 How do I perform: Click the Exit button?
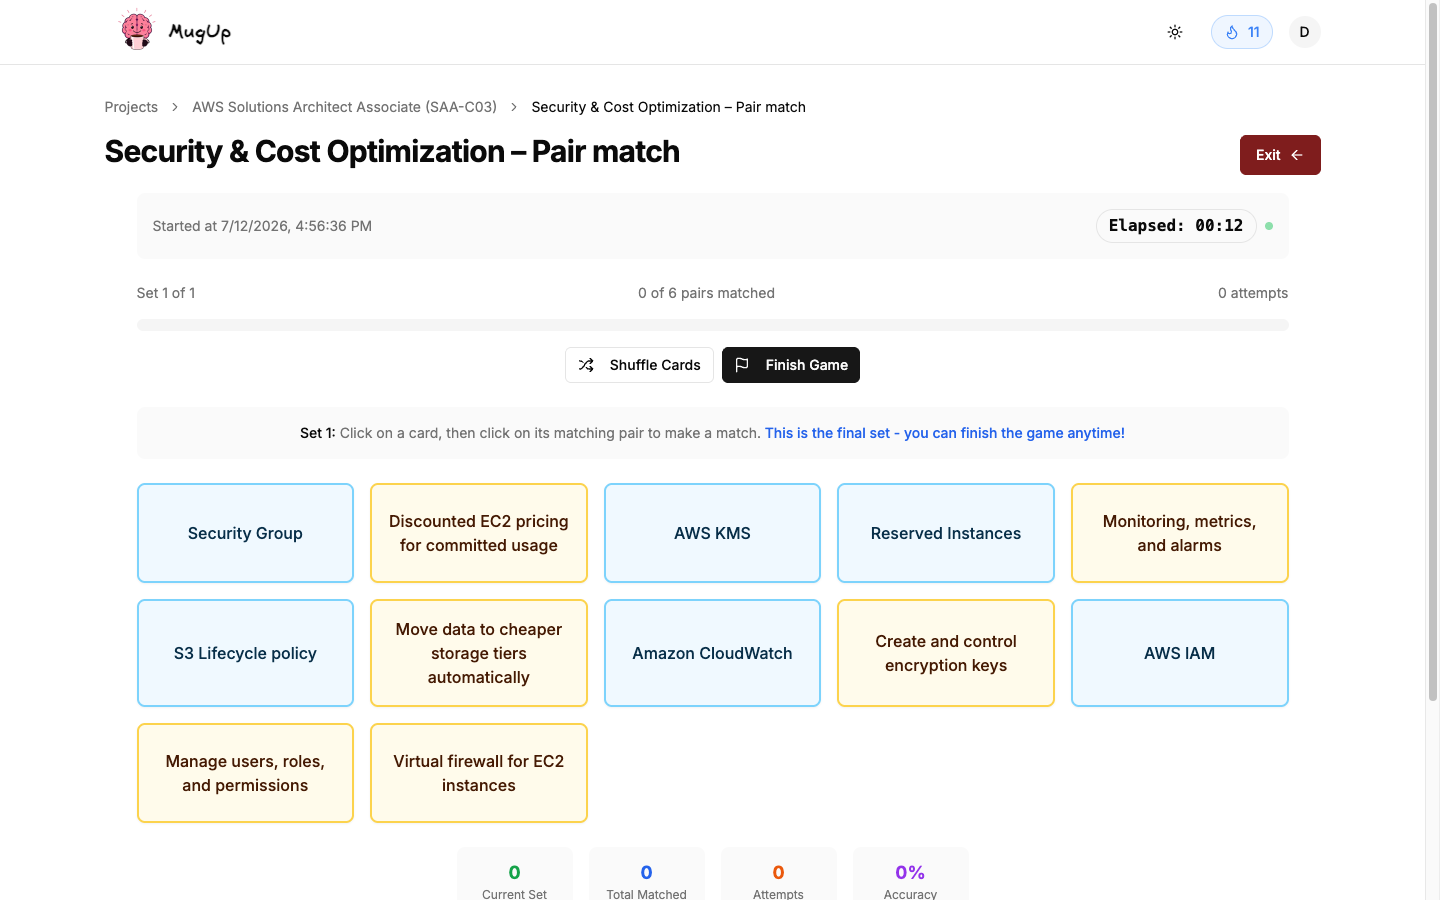(x=1280, y=155)
